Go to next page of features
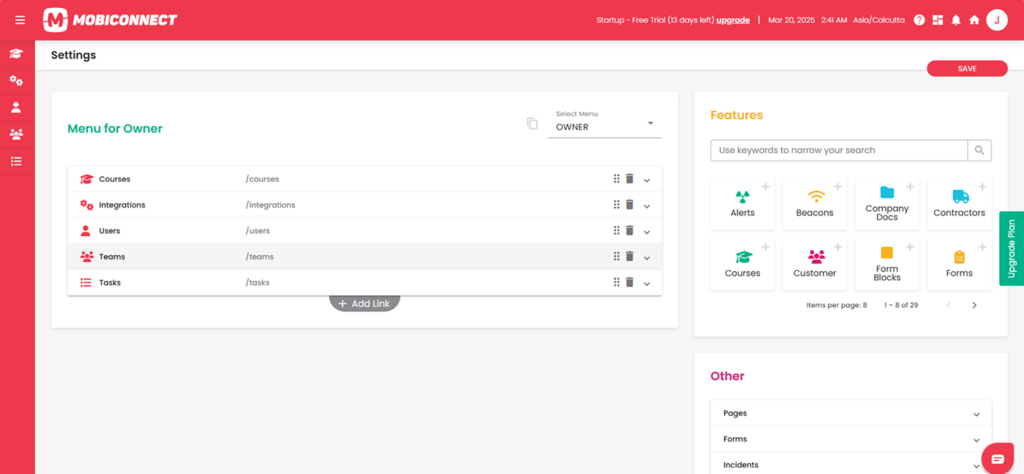This screenshot has height=474, width=1024. tap(974, 305)
